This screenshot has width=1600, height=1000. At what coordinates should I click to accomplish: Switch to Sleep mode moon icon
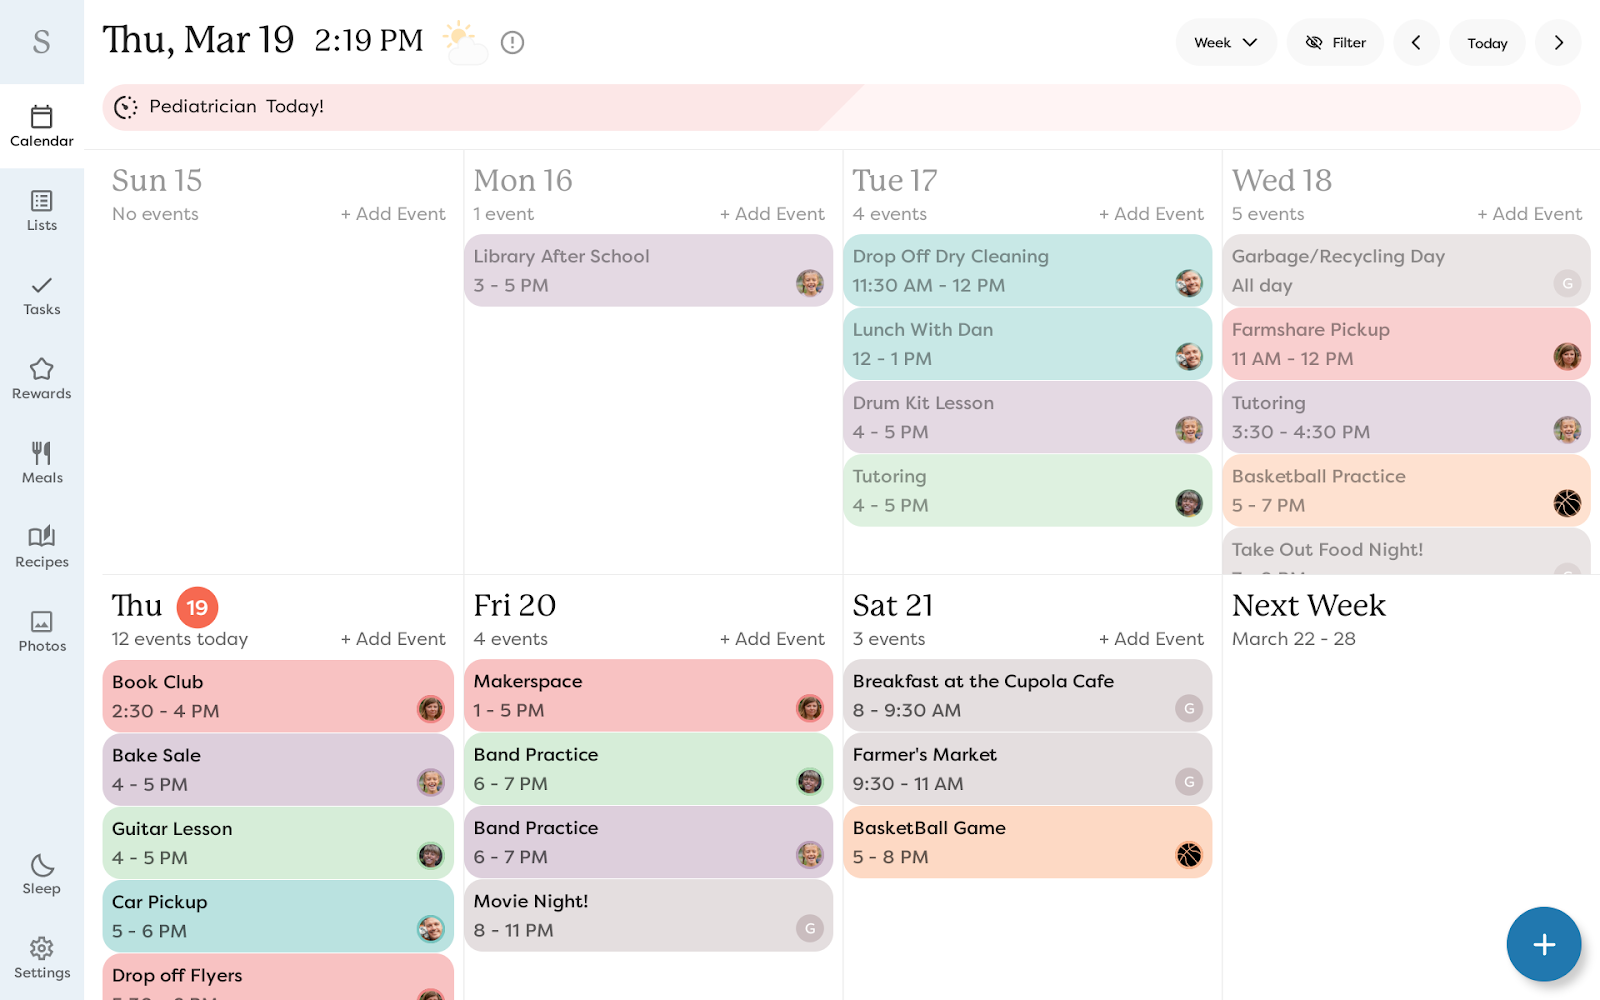(41, 874)
